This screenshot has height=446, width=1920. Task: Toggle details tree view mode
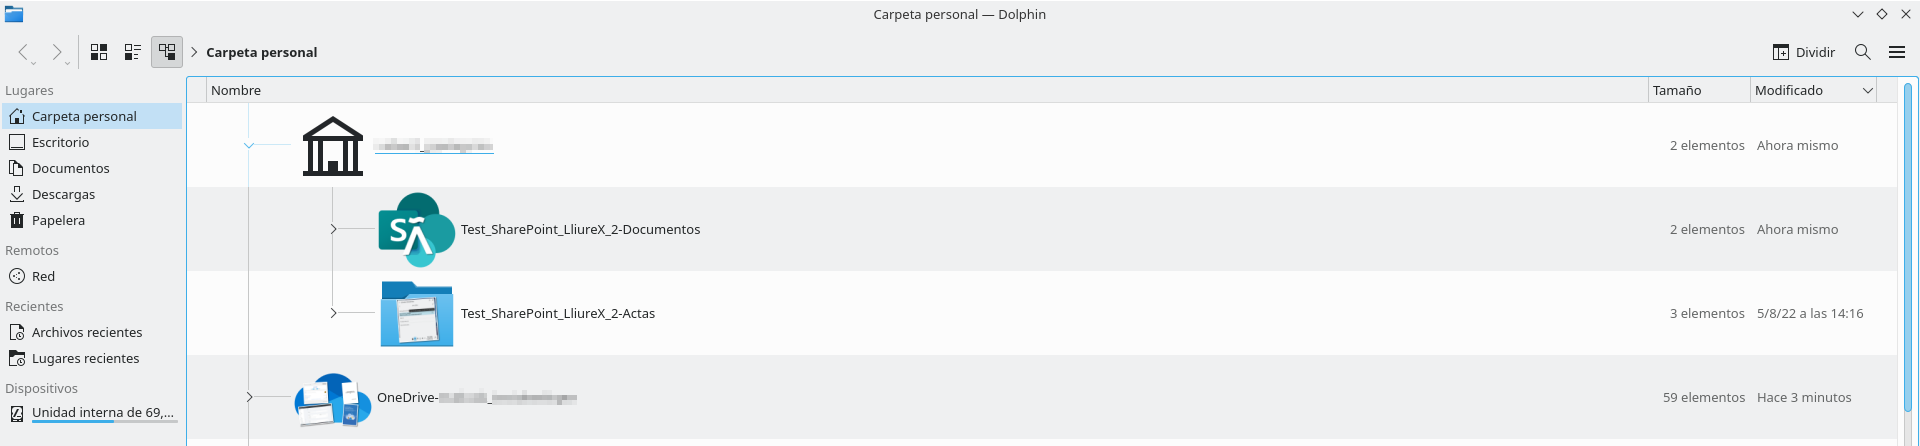tap(167, 52)
